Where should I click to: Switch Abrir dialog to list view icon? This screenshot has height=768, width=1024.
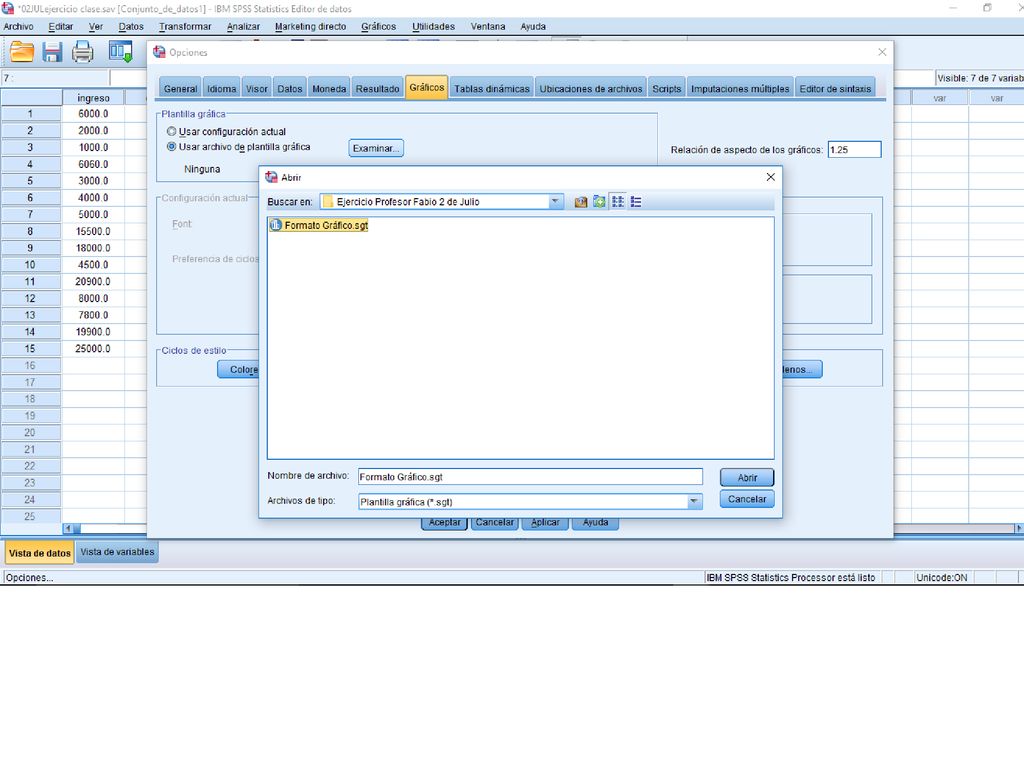click(618, 202)
